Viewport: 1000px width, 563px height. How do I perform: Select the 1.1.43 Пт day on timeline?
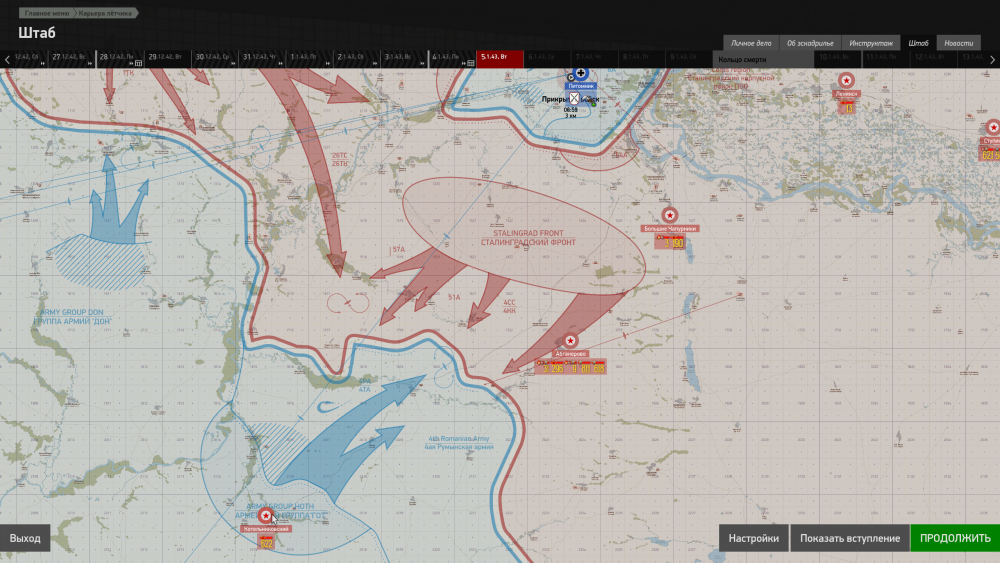point(309,59)
